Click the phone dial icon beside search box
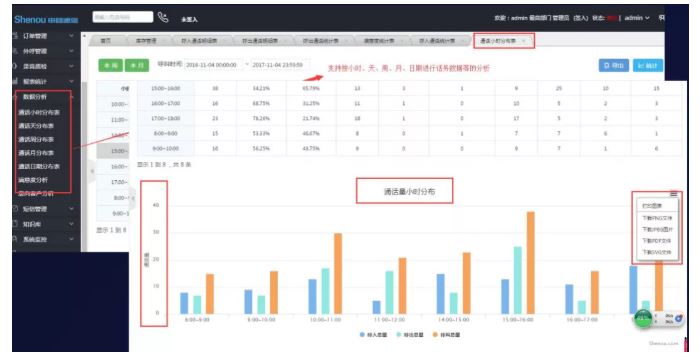The width and height of the screenshot is (699, 362). 163,17
